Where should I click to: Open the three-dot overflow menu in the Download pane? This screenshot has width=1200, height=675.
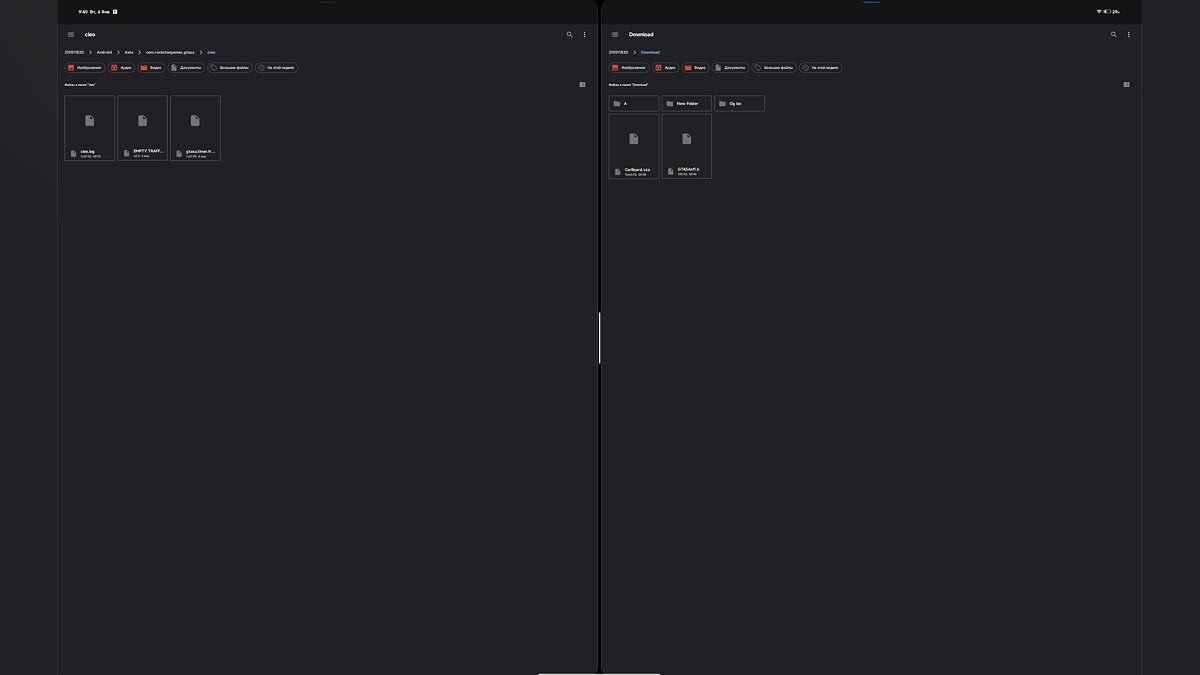click(1129, 35)
